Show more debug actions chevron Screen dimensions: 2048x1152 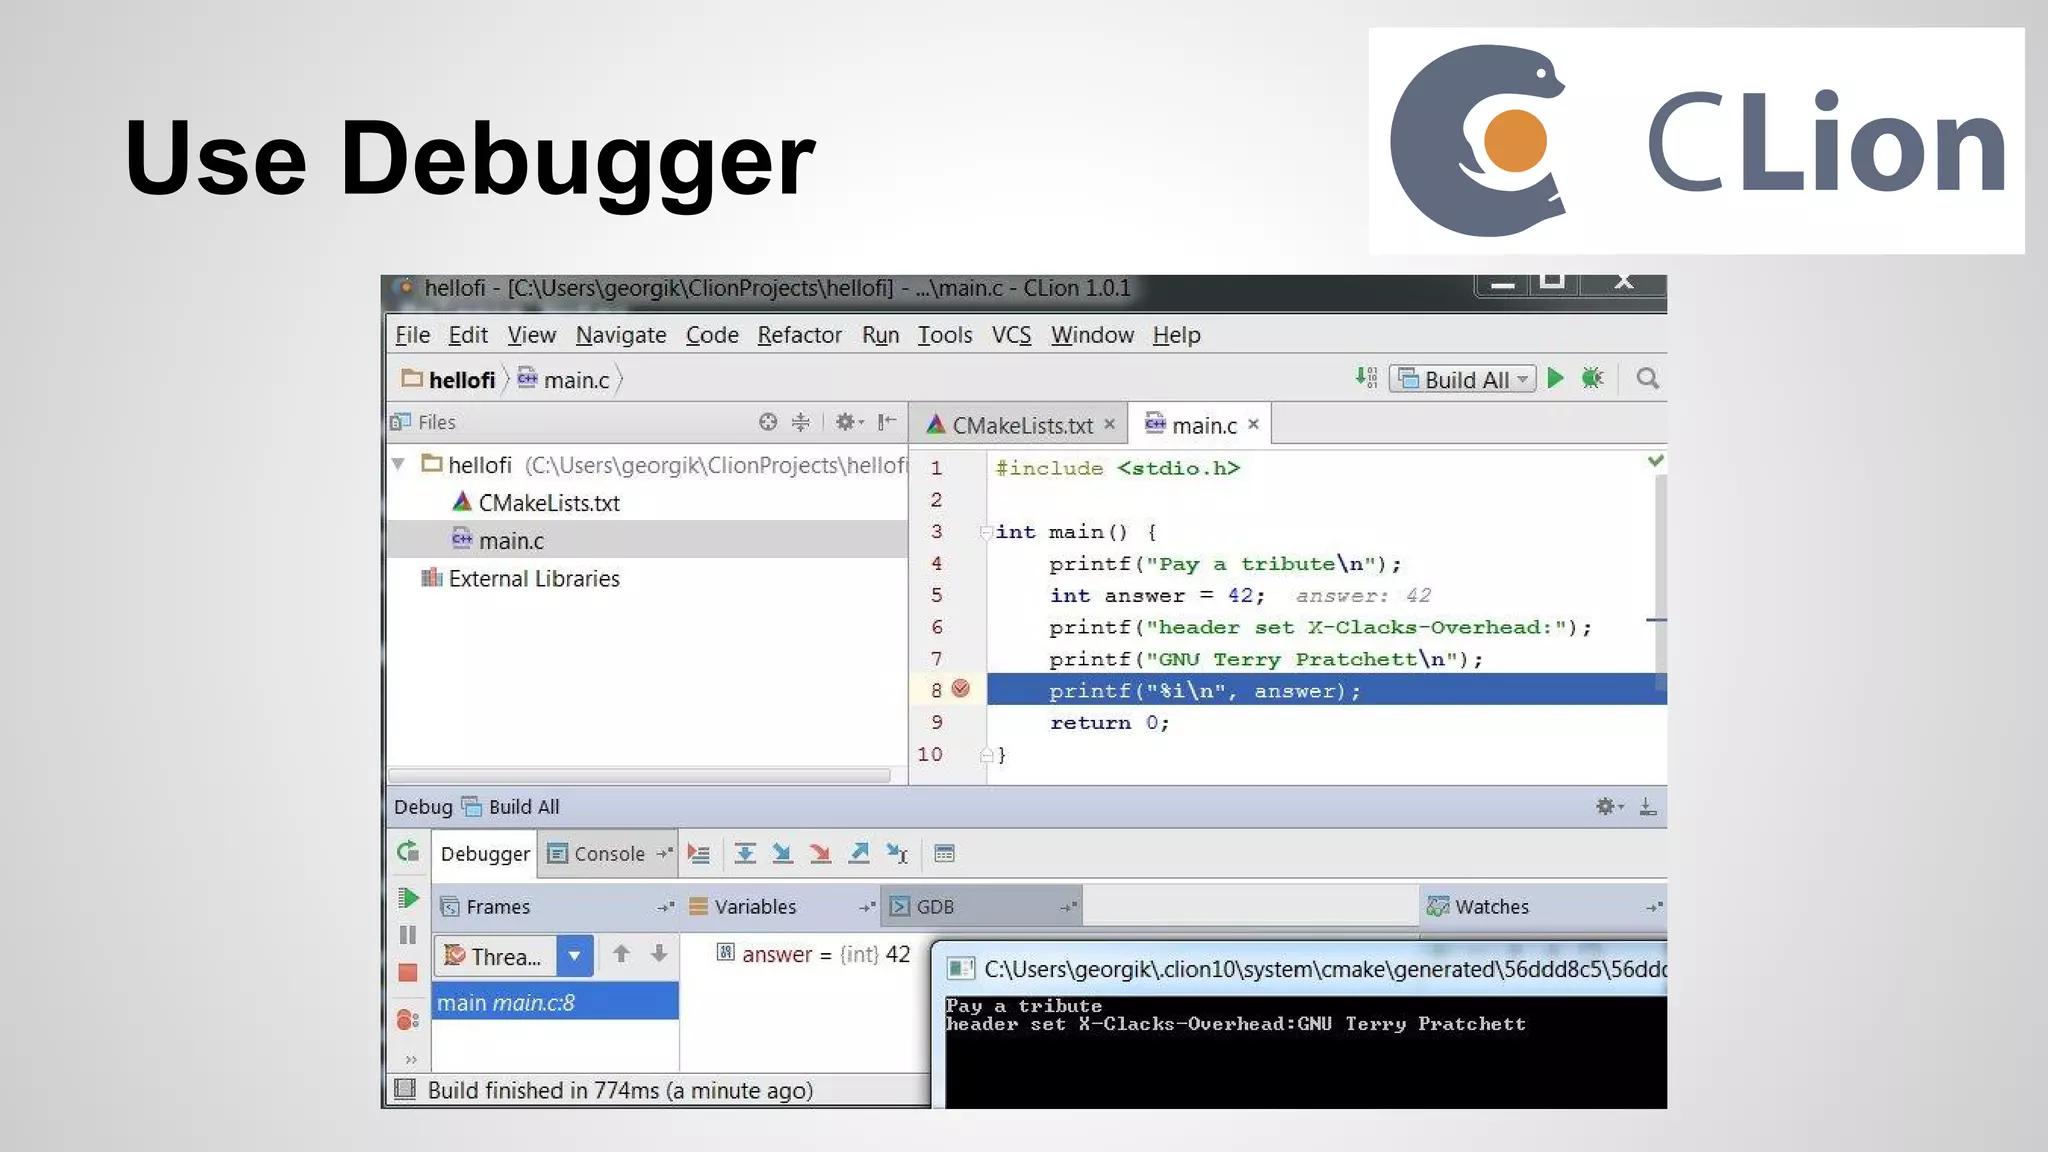[411, 1059]
